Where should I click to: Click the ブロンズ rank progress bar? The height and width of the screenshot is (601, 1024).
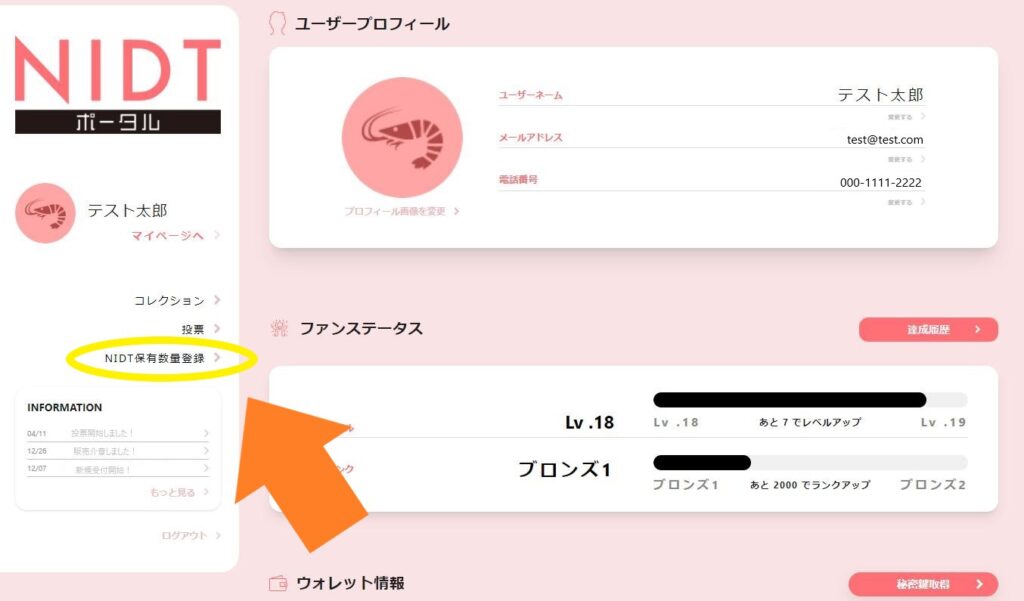[810, 463]
